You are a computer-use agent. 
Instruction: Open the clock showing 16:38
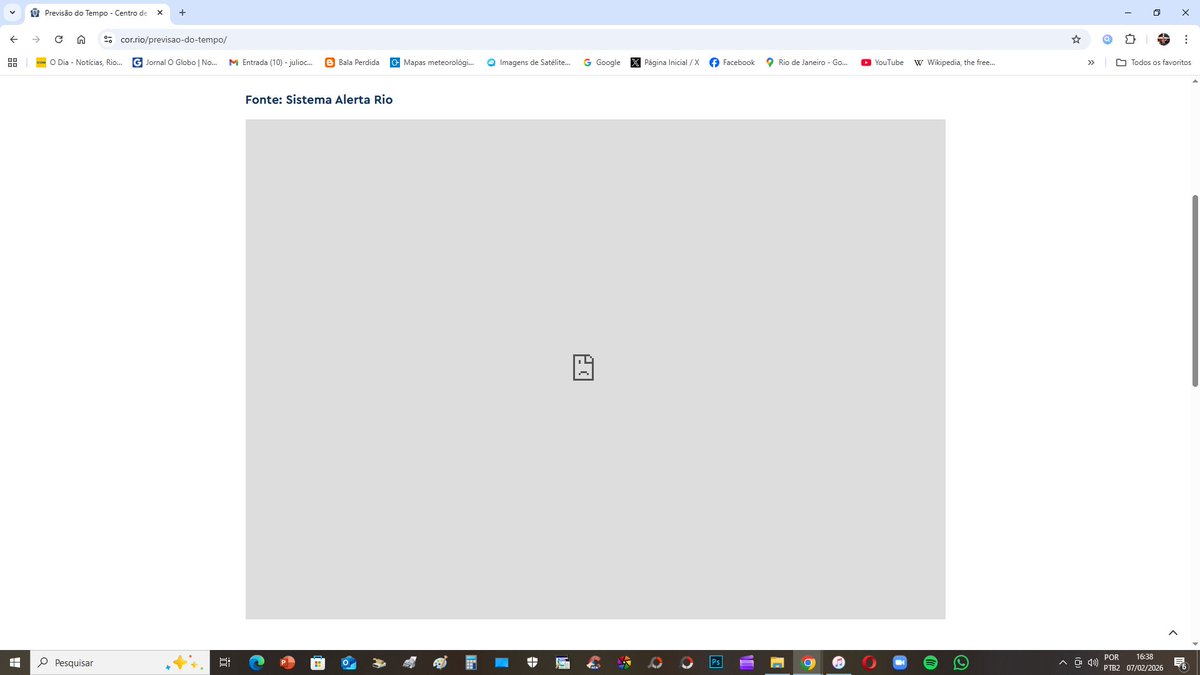point(1145,662)
